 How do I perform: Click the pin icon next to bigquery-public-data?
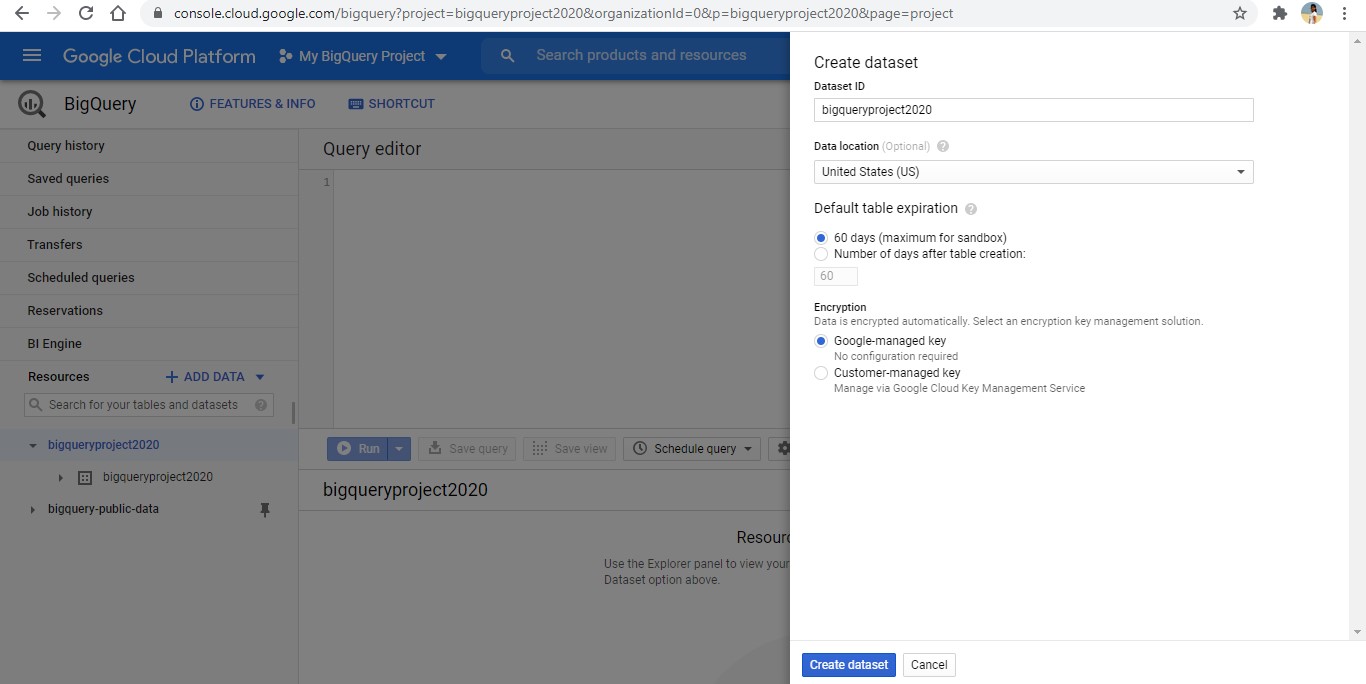265,510
